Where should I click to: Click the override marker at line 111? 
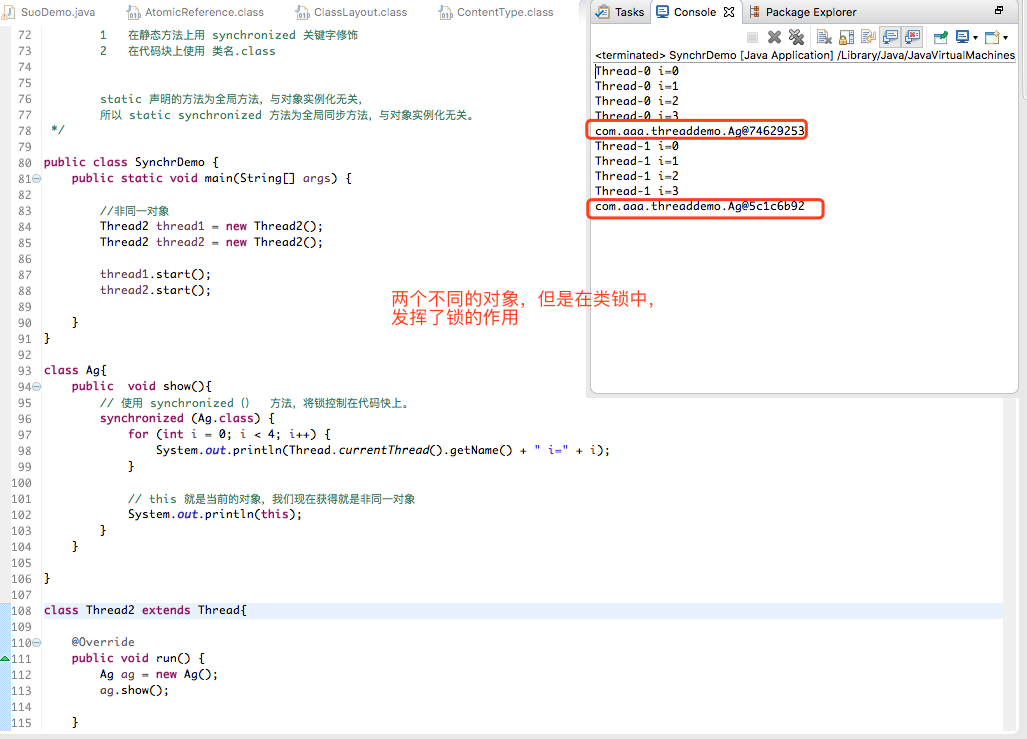pyautogui.click(x=5, y=658)
